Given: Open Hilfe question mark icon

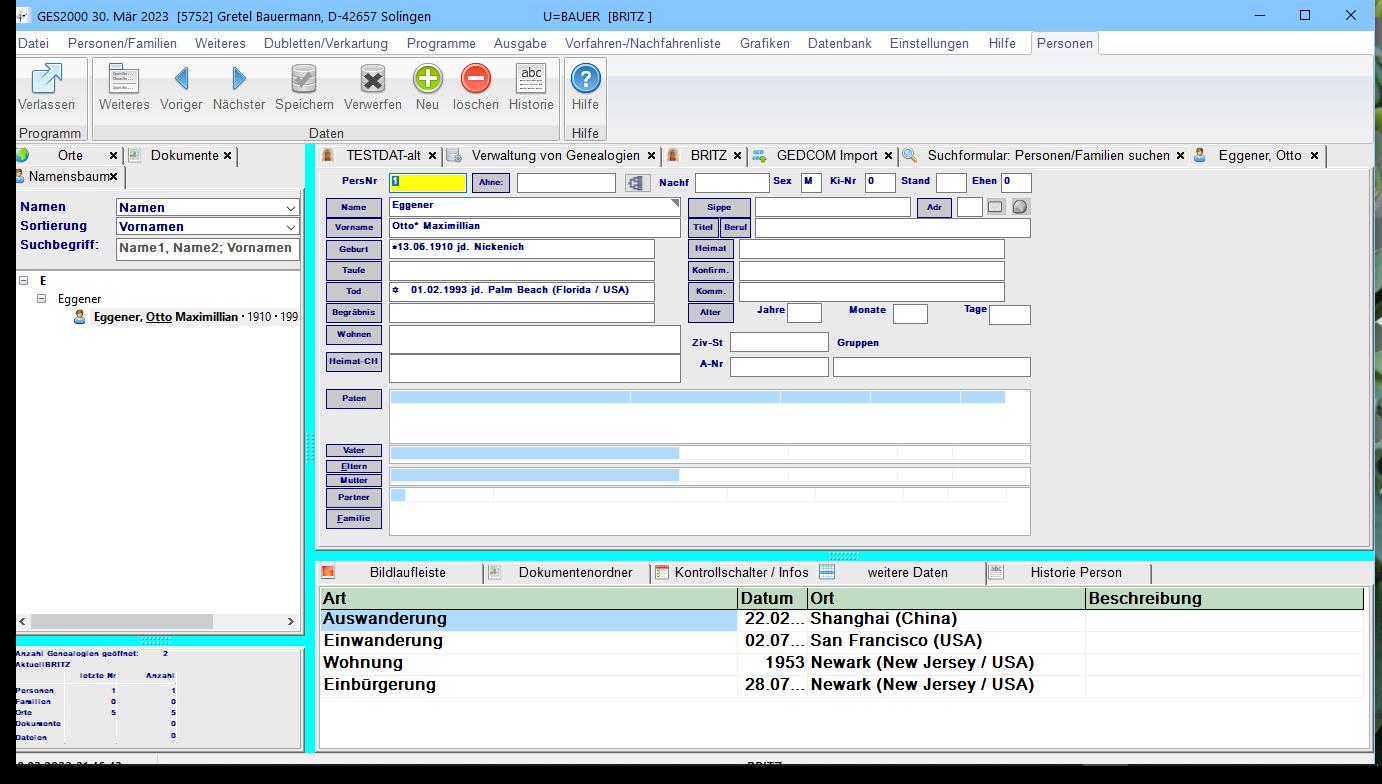Looking at the screenshot, I should (x=585, y=78).
